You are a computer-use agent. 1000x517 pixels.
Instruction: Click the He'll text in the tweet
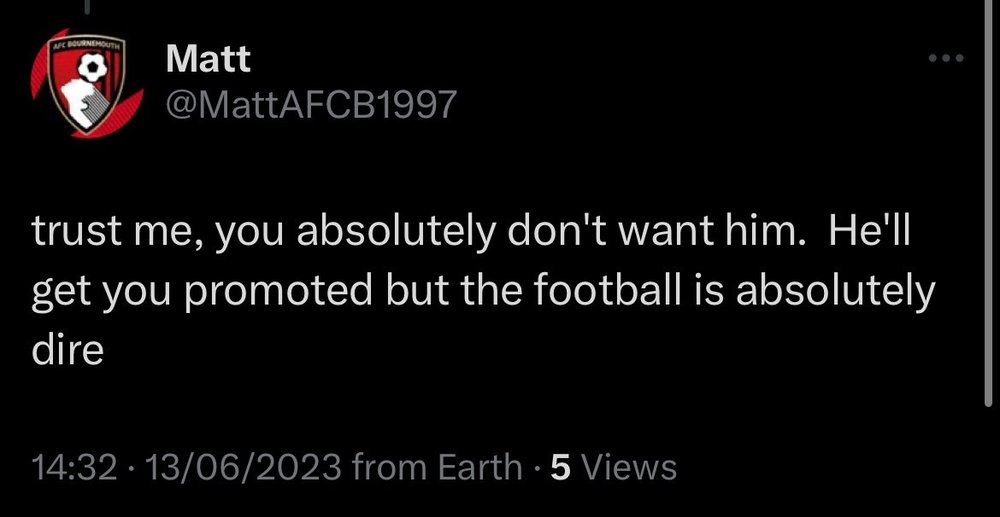[869, 233]
